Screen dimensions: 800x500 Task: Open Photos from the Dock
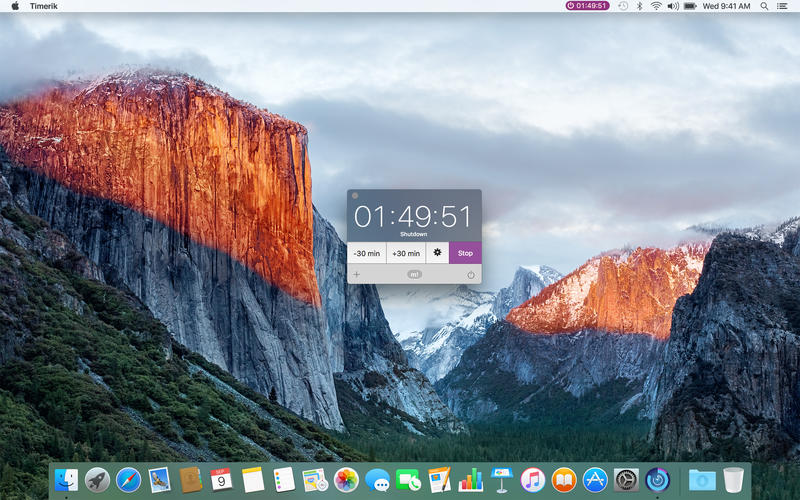point(346,480)
